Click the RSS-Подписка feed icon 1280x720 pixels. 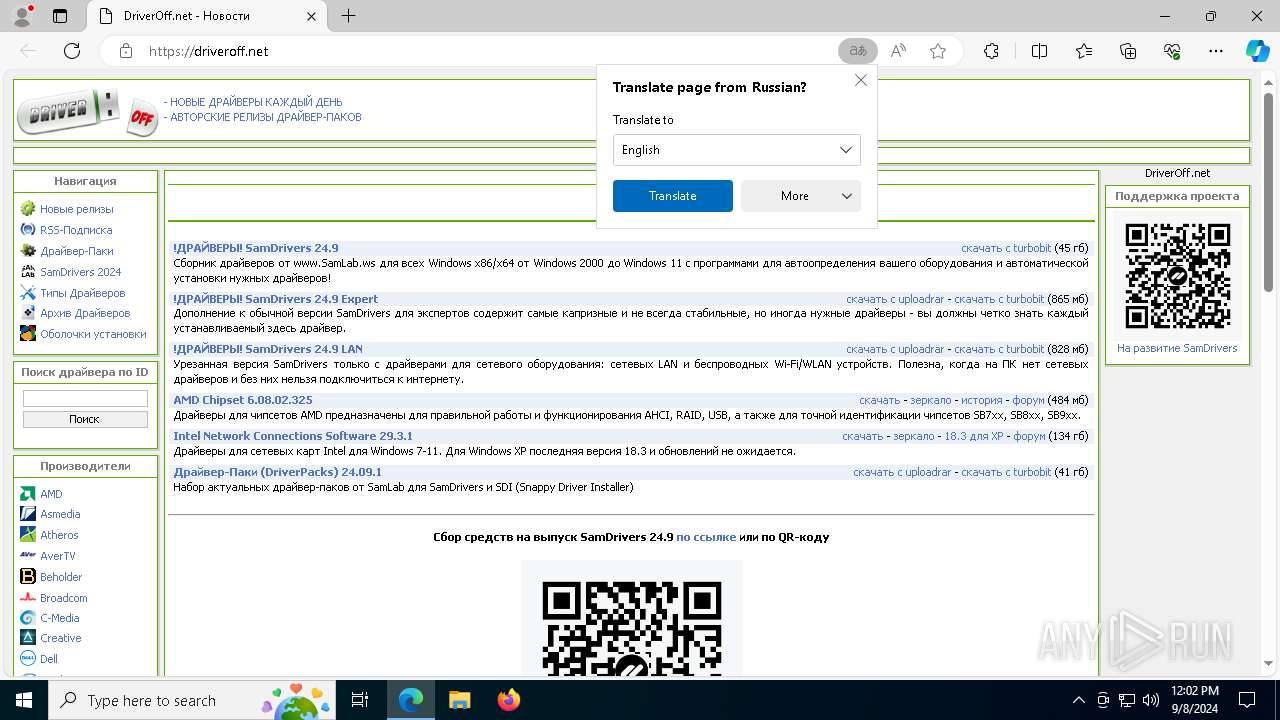28,230
